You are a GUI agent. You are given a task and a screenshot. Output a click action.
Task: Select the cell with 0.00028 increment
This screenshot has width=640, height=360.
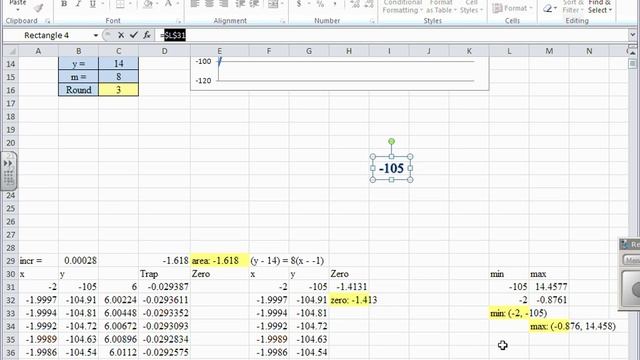coord(78,260)
